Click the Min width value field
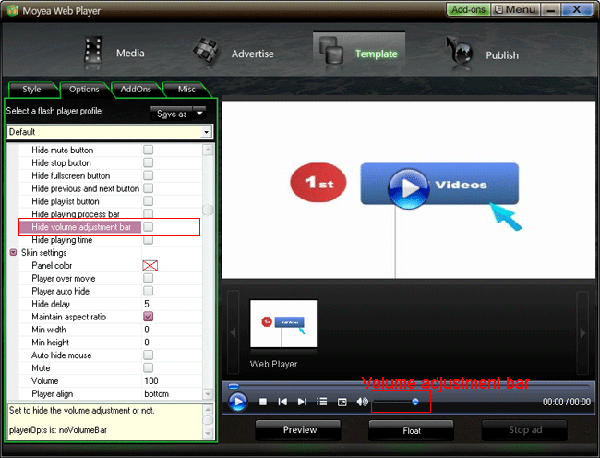The height and width of the screenshot is (458, 600). pyautogui.click(x=171, y=329)
